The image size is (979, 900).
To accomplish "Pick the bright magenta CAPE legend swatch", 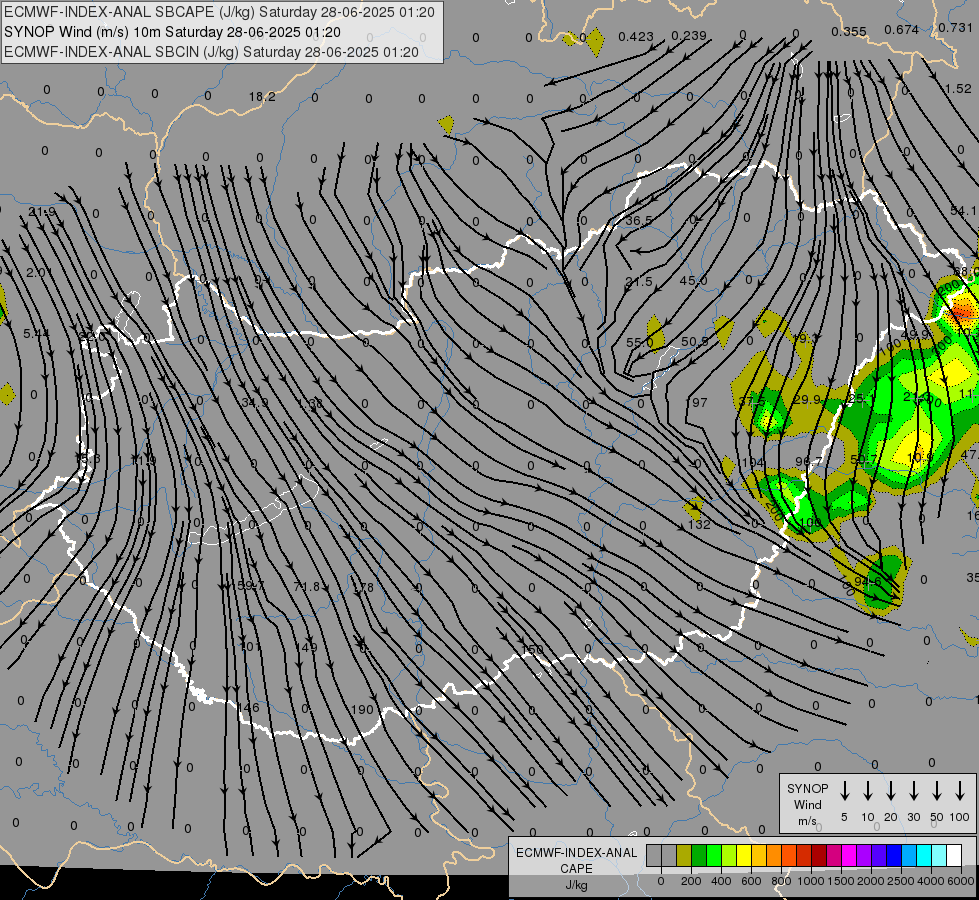I will coord(849,856).
